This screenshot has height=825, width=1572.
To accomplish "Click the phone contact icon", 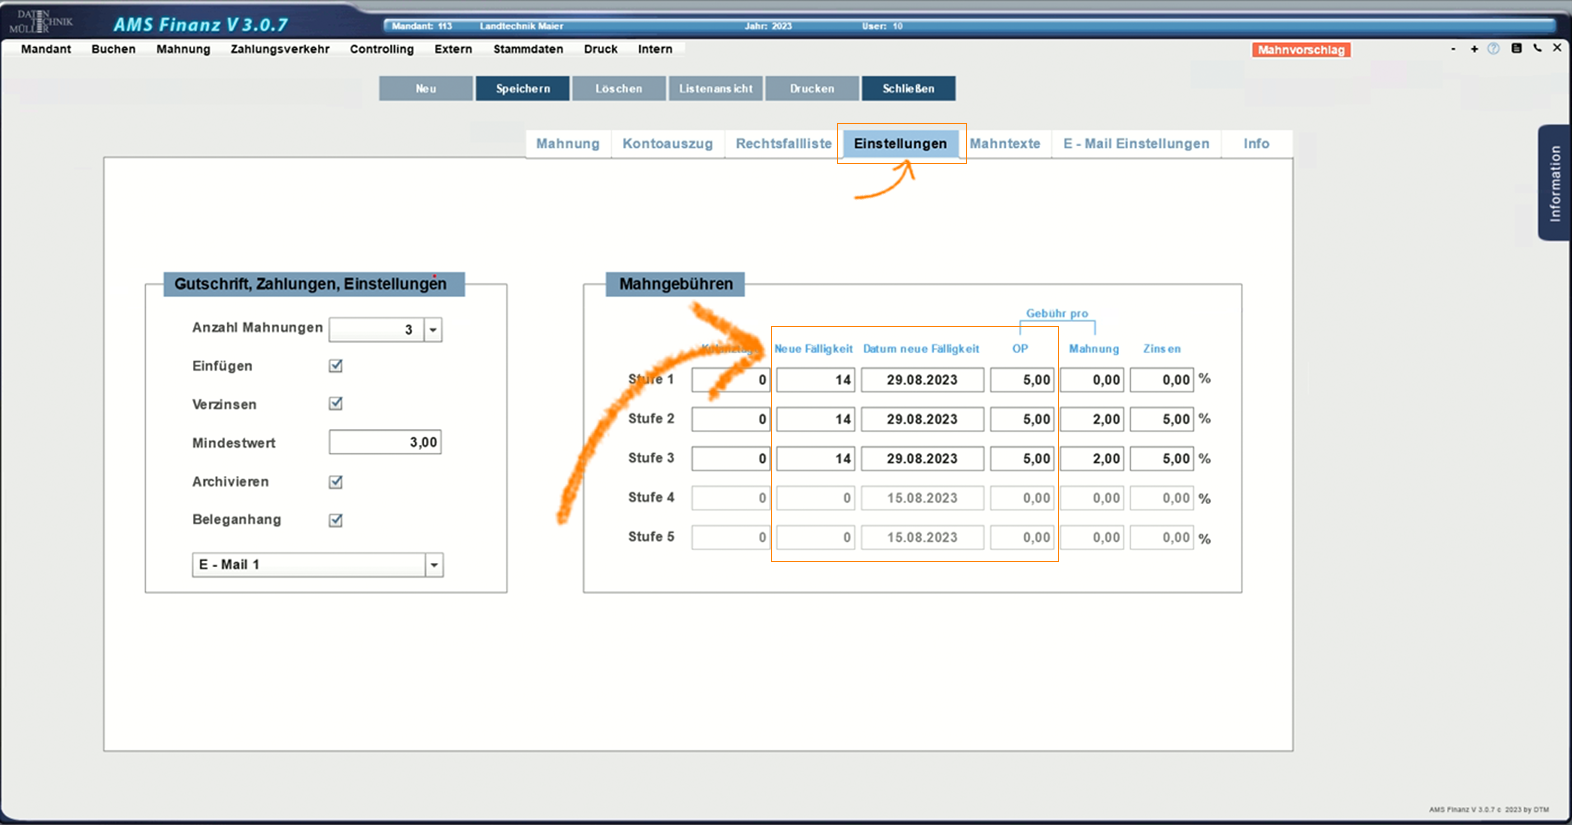I will (x=1537, y=48).
